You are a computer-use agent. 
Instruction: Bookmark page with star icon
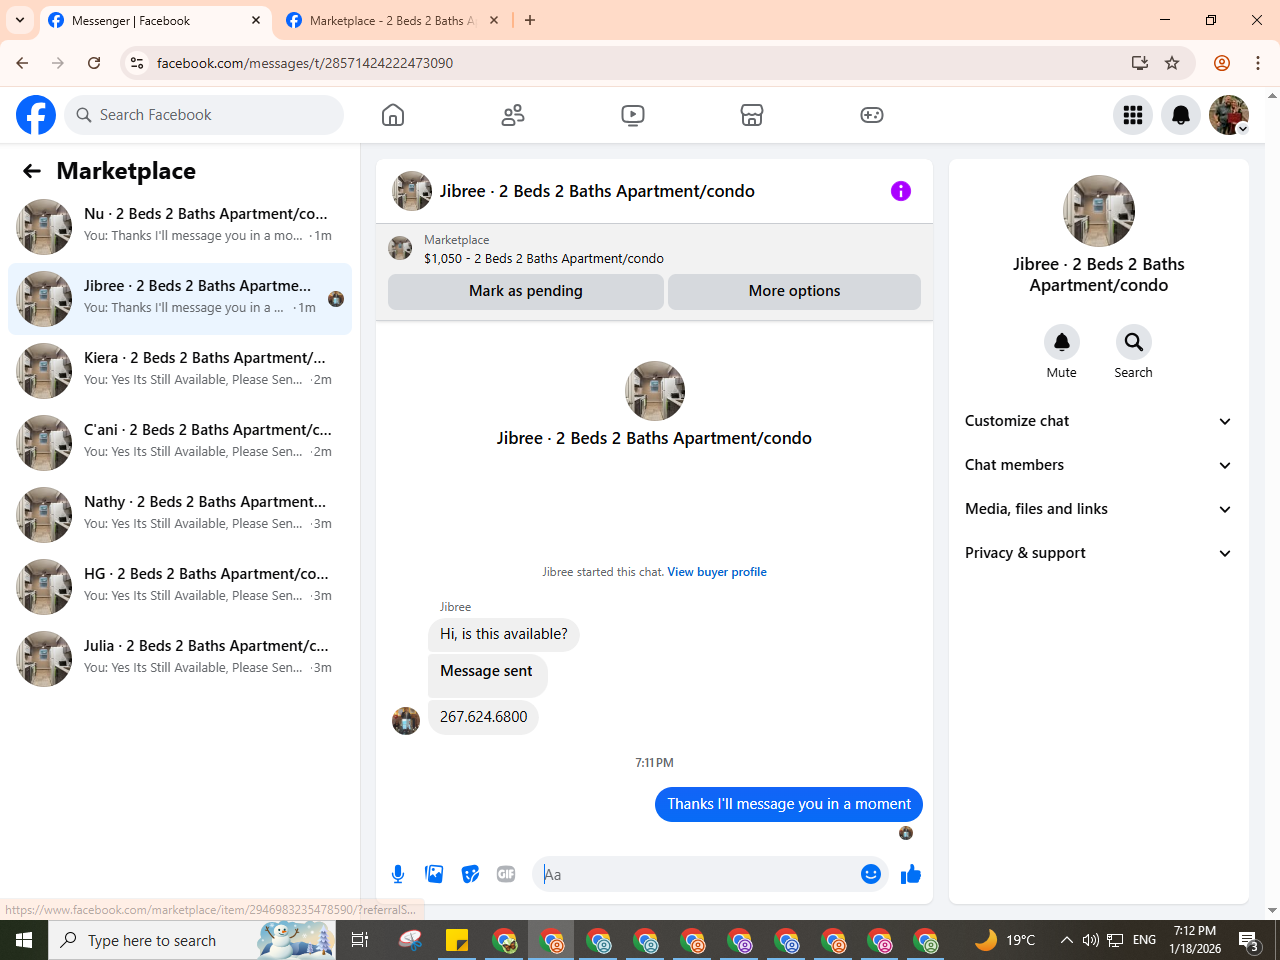tap(1172, 63)
